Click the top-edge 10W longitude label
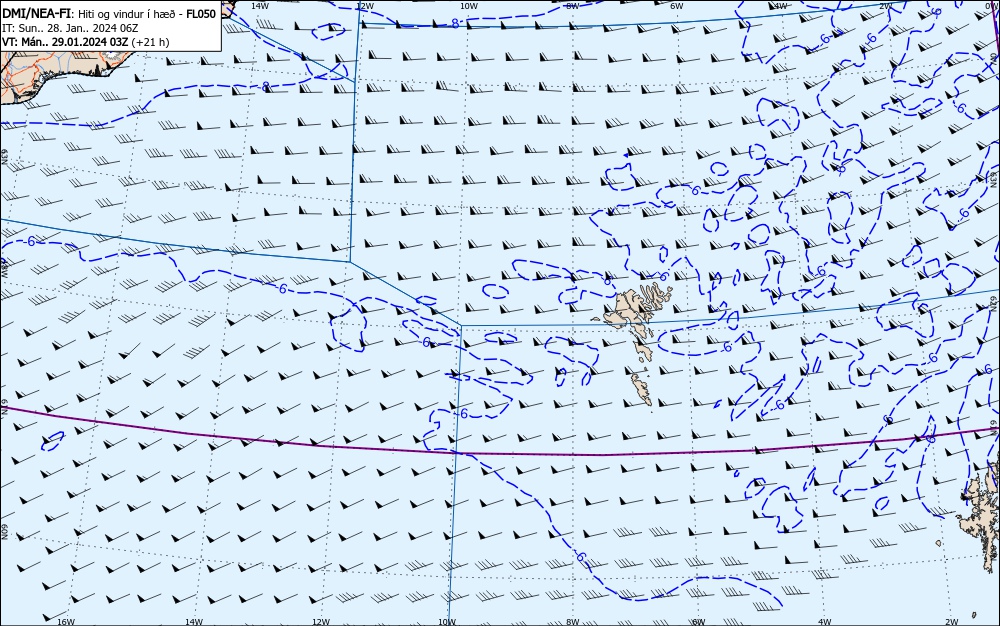 tap(469, 6)
